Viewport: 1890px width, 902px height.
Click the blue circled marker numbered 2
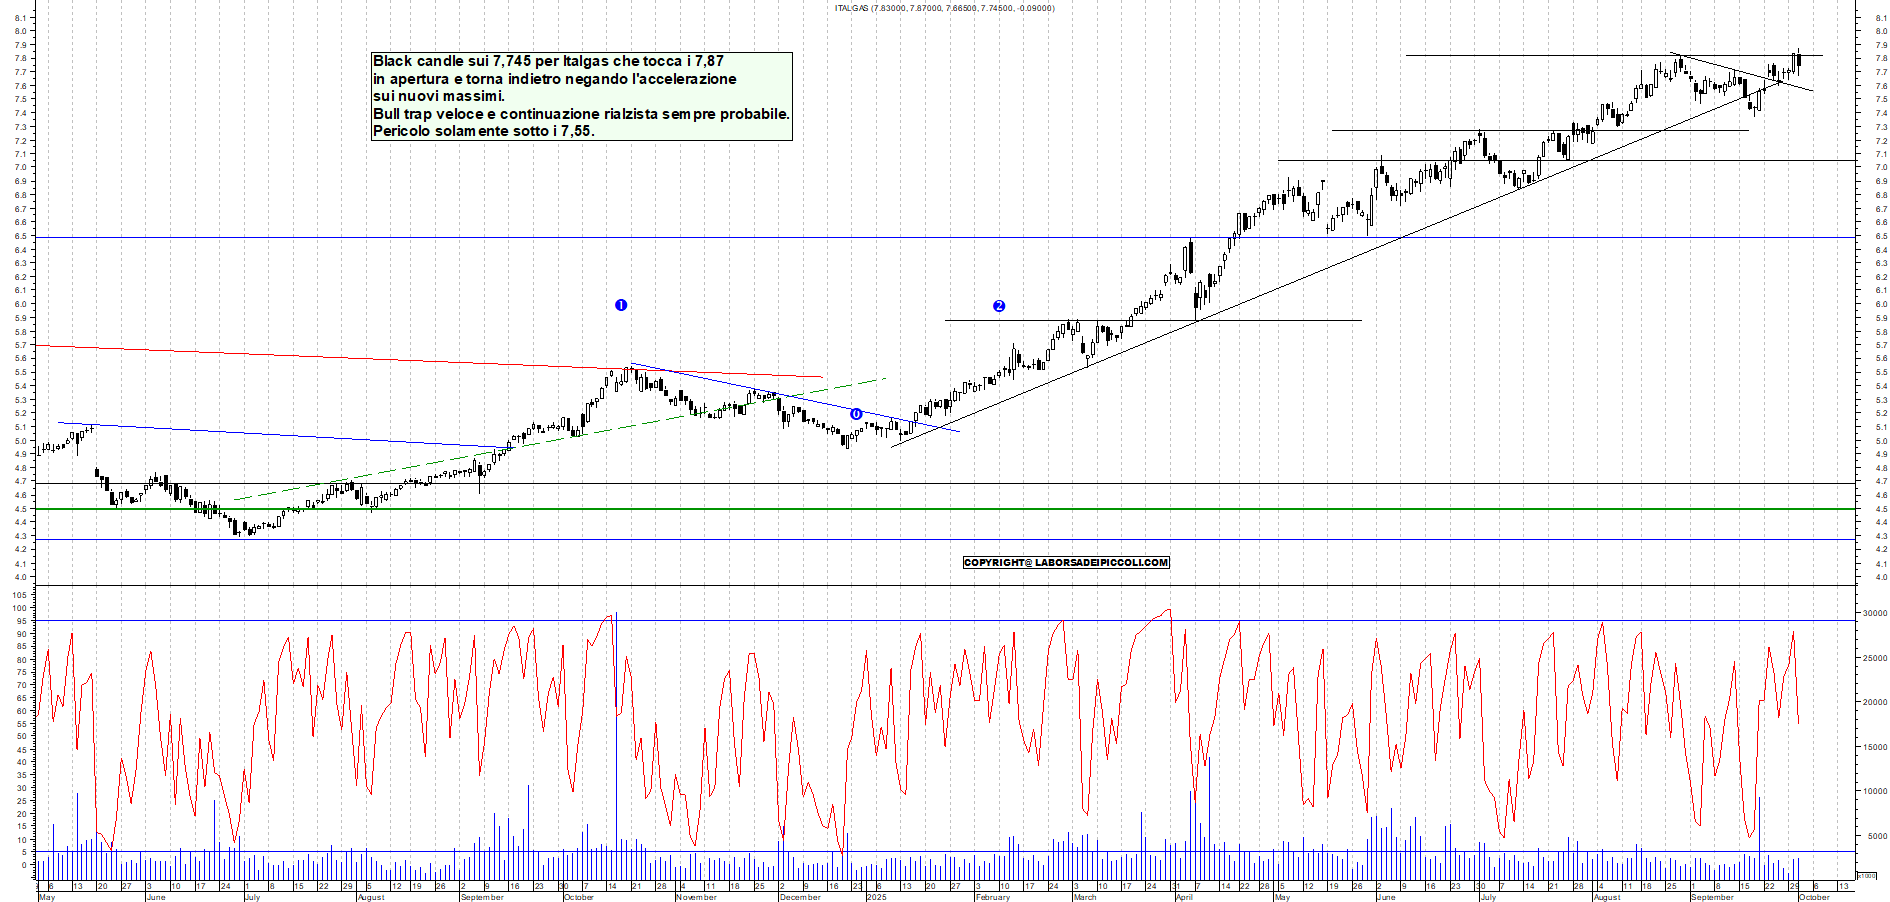tap(999, 306)
